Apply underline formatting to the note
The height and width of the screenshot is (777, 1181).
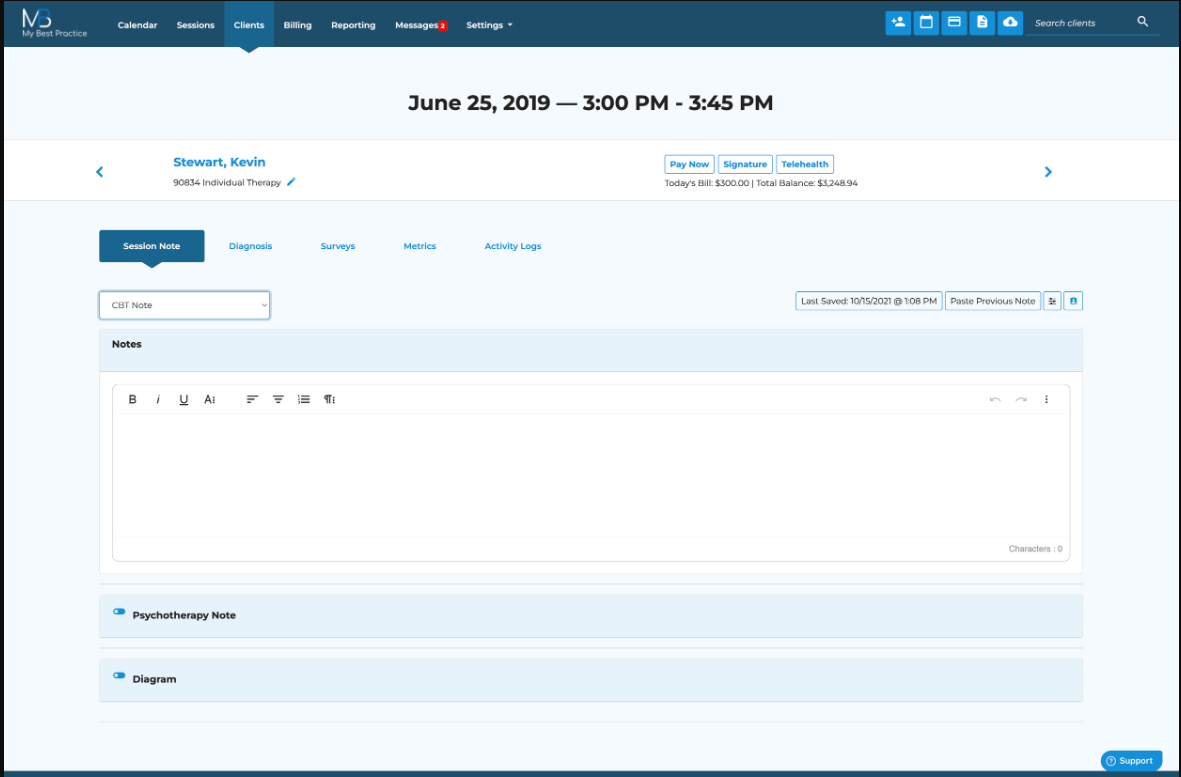click(x=183, y=399)
